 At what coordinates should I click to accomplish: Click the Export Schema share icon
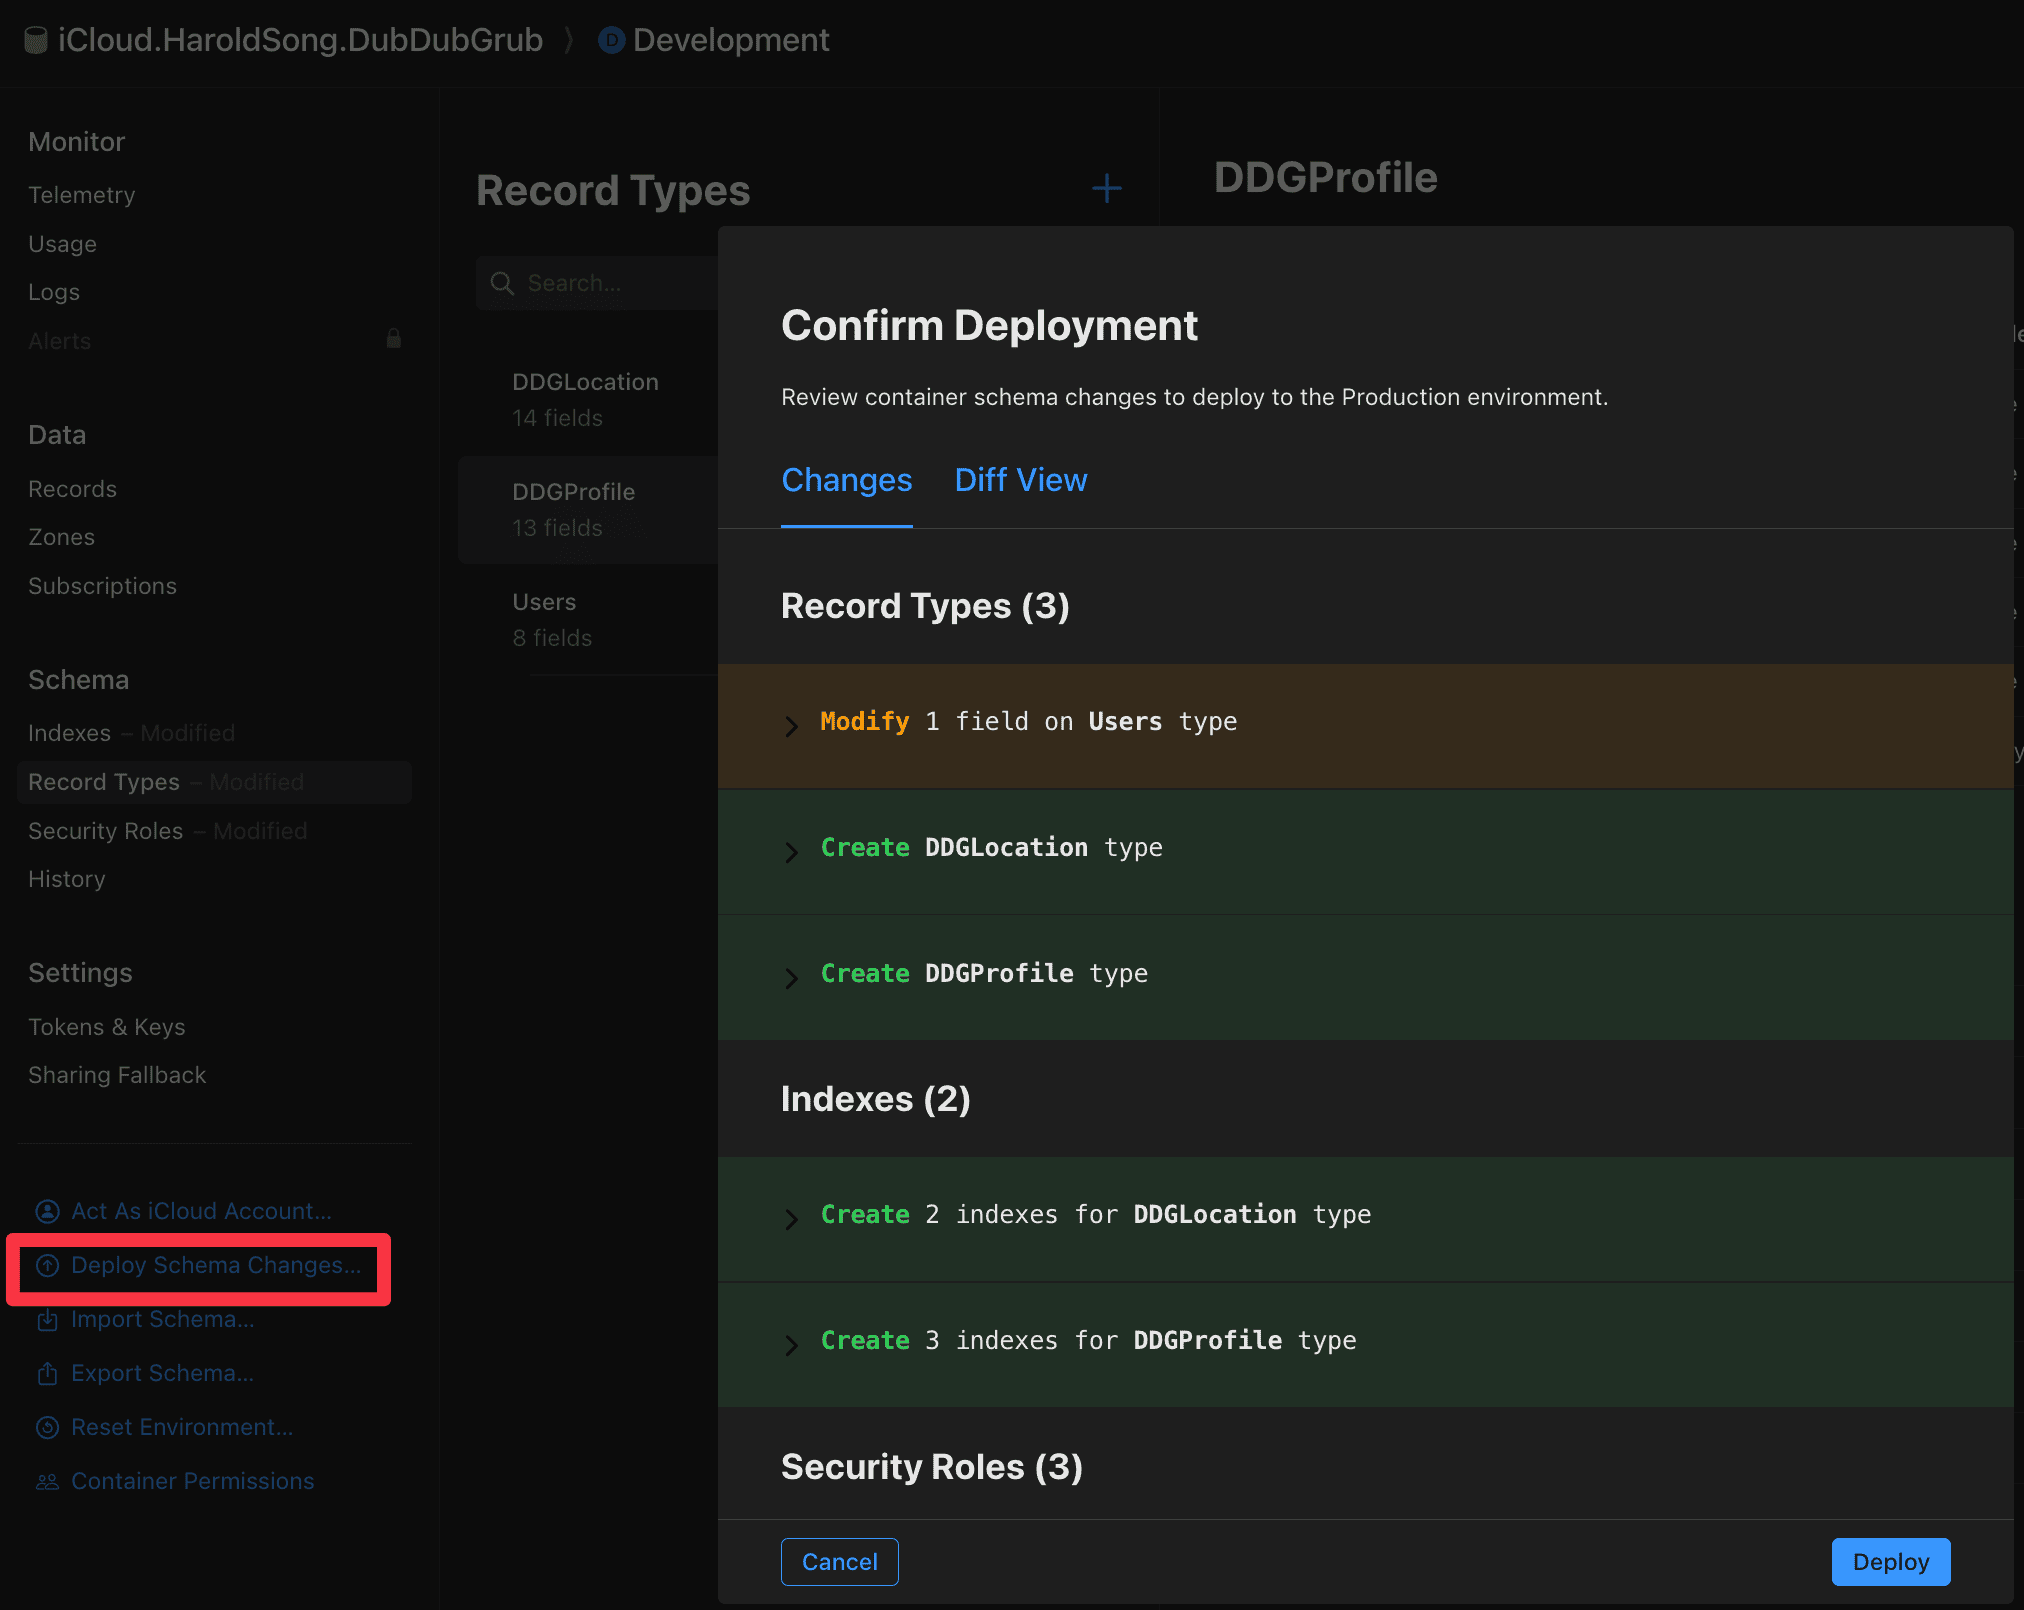(x=47, y=1373)
